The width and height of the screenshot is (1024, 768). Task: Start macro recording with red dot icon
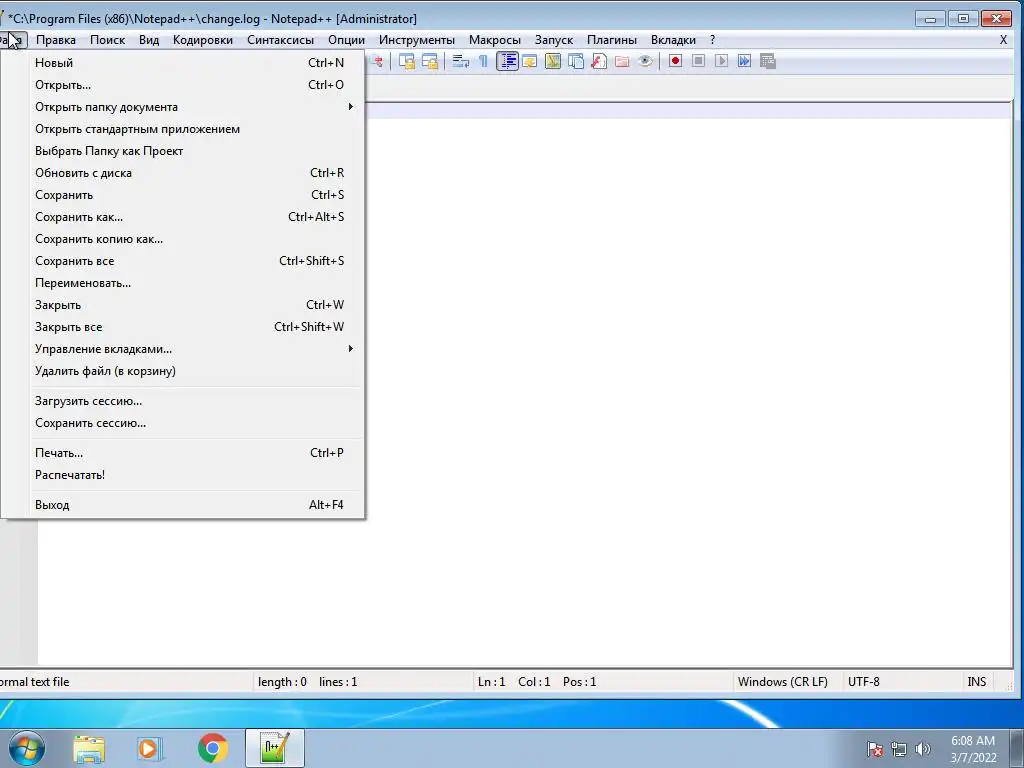tap(675, 61)
